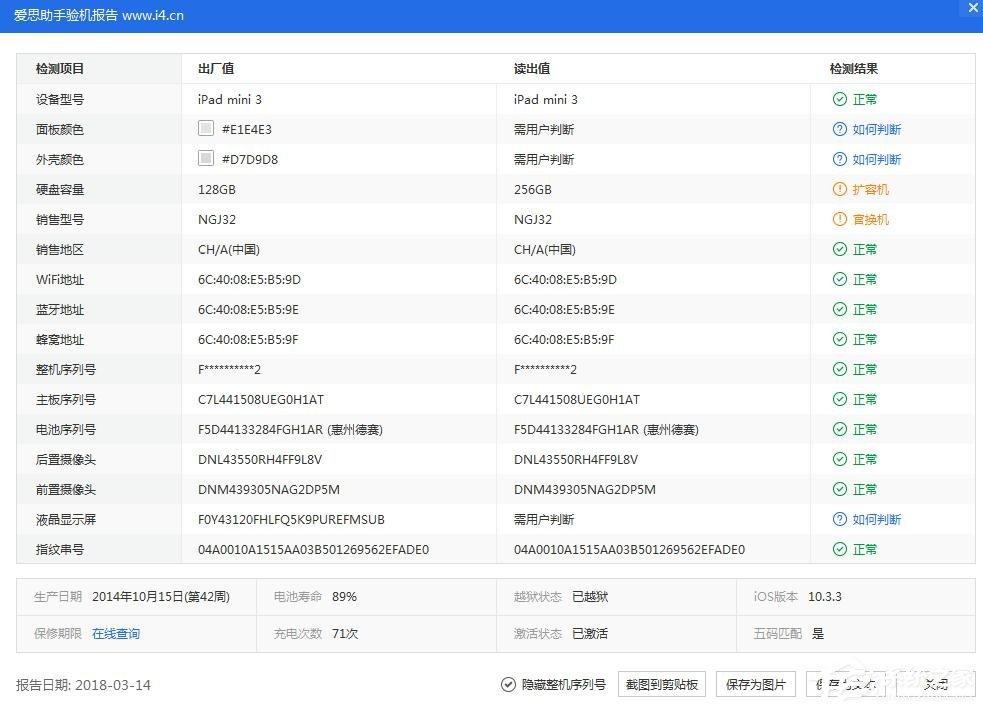Click the production date 2014年10月15日(第42周)
Image resolution: width=983 pixels, height=710 pixels.
(161, 597)
